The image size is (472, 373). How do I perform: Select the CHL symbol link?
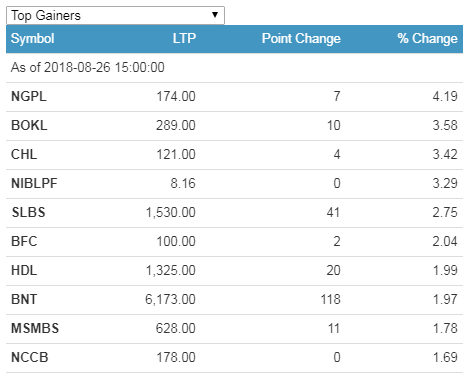[24, 154]
